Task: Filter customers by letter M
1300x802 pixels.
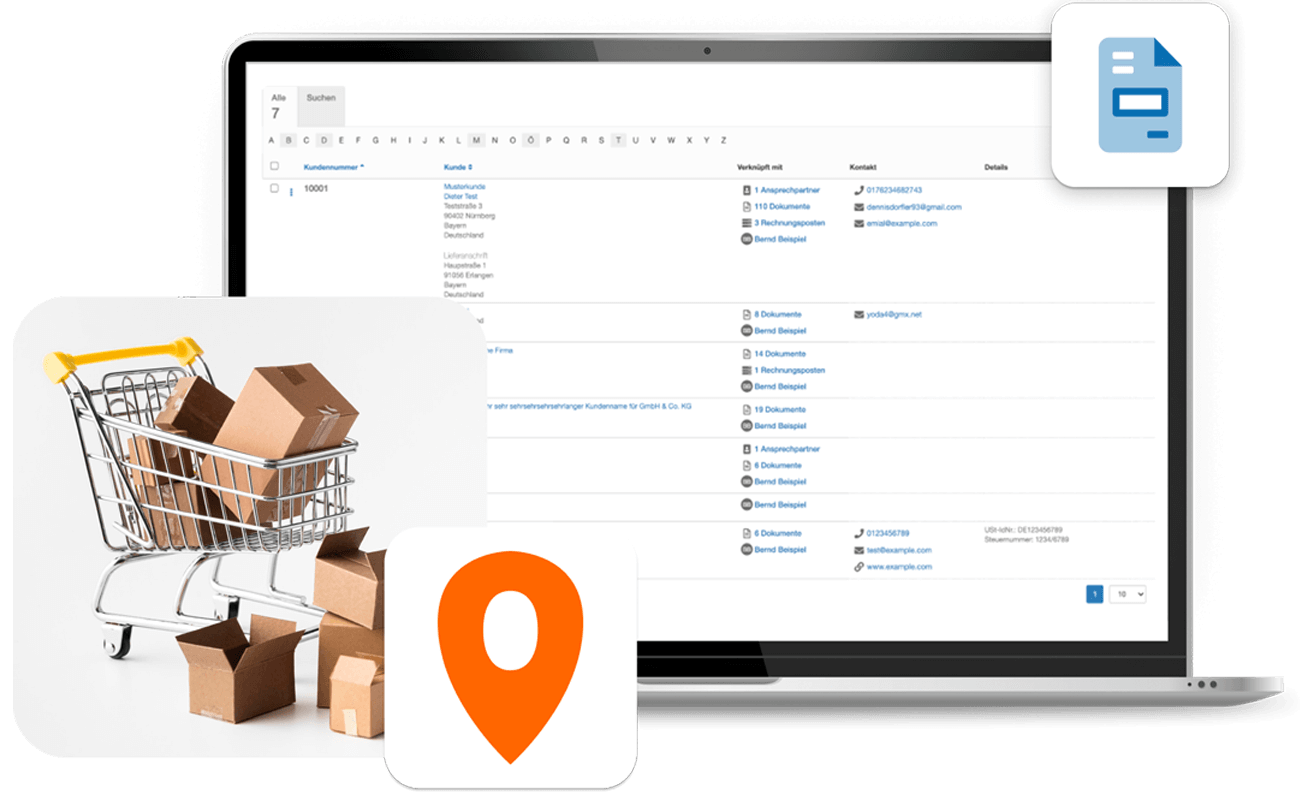Action: click(476, 140)
